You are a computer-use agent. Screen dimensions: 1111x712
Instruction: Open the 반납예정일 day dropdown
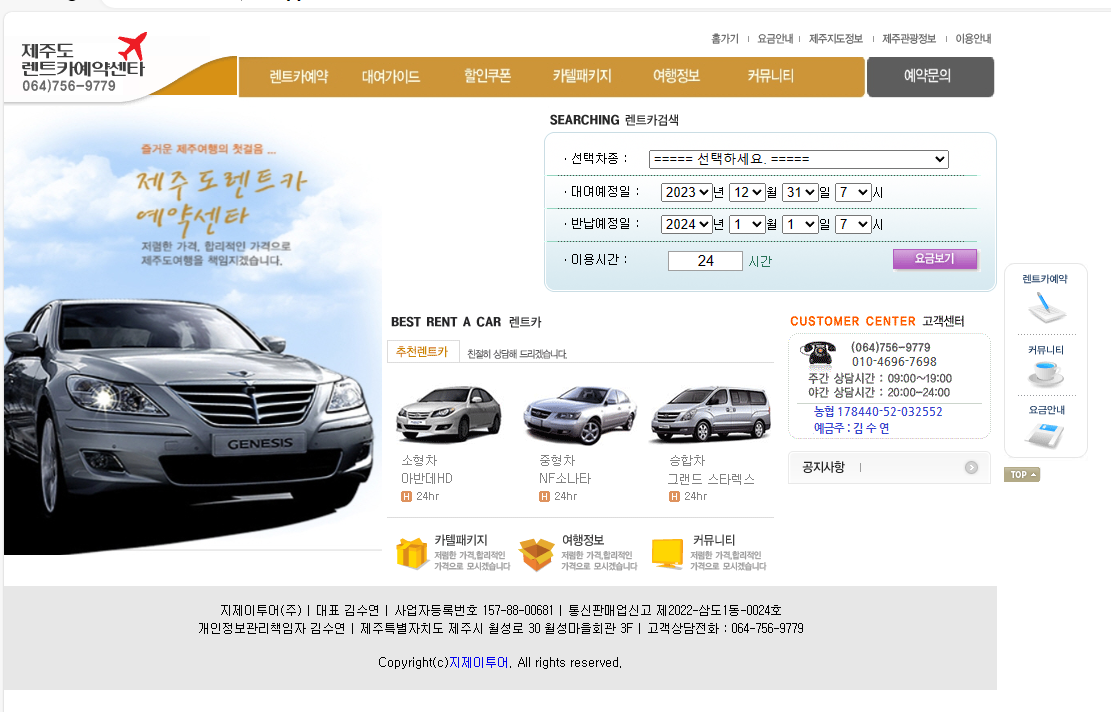[x=801, y=224]
